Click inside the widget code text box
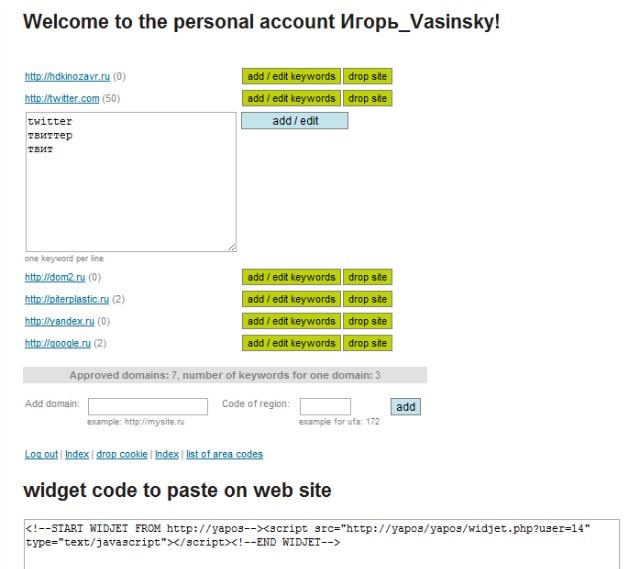640x569 pixels. [x=320, y=545]
